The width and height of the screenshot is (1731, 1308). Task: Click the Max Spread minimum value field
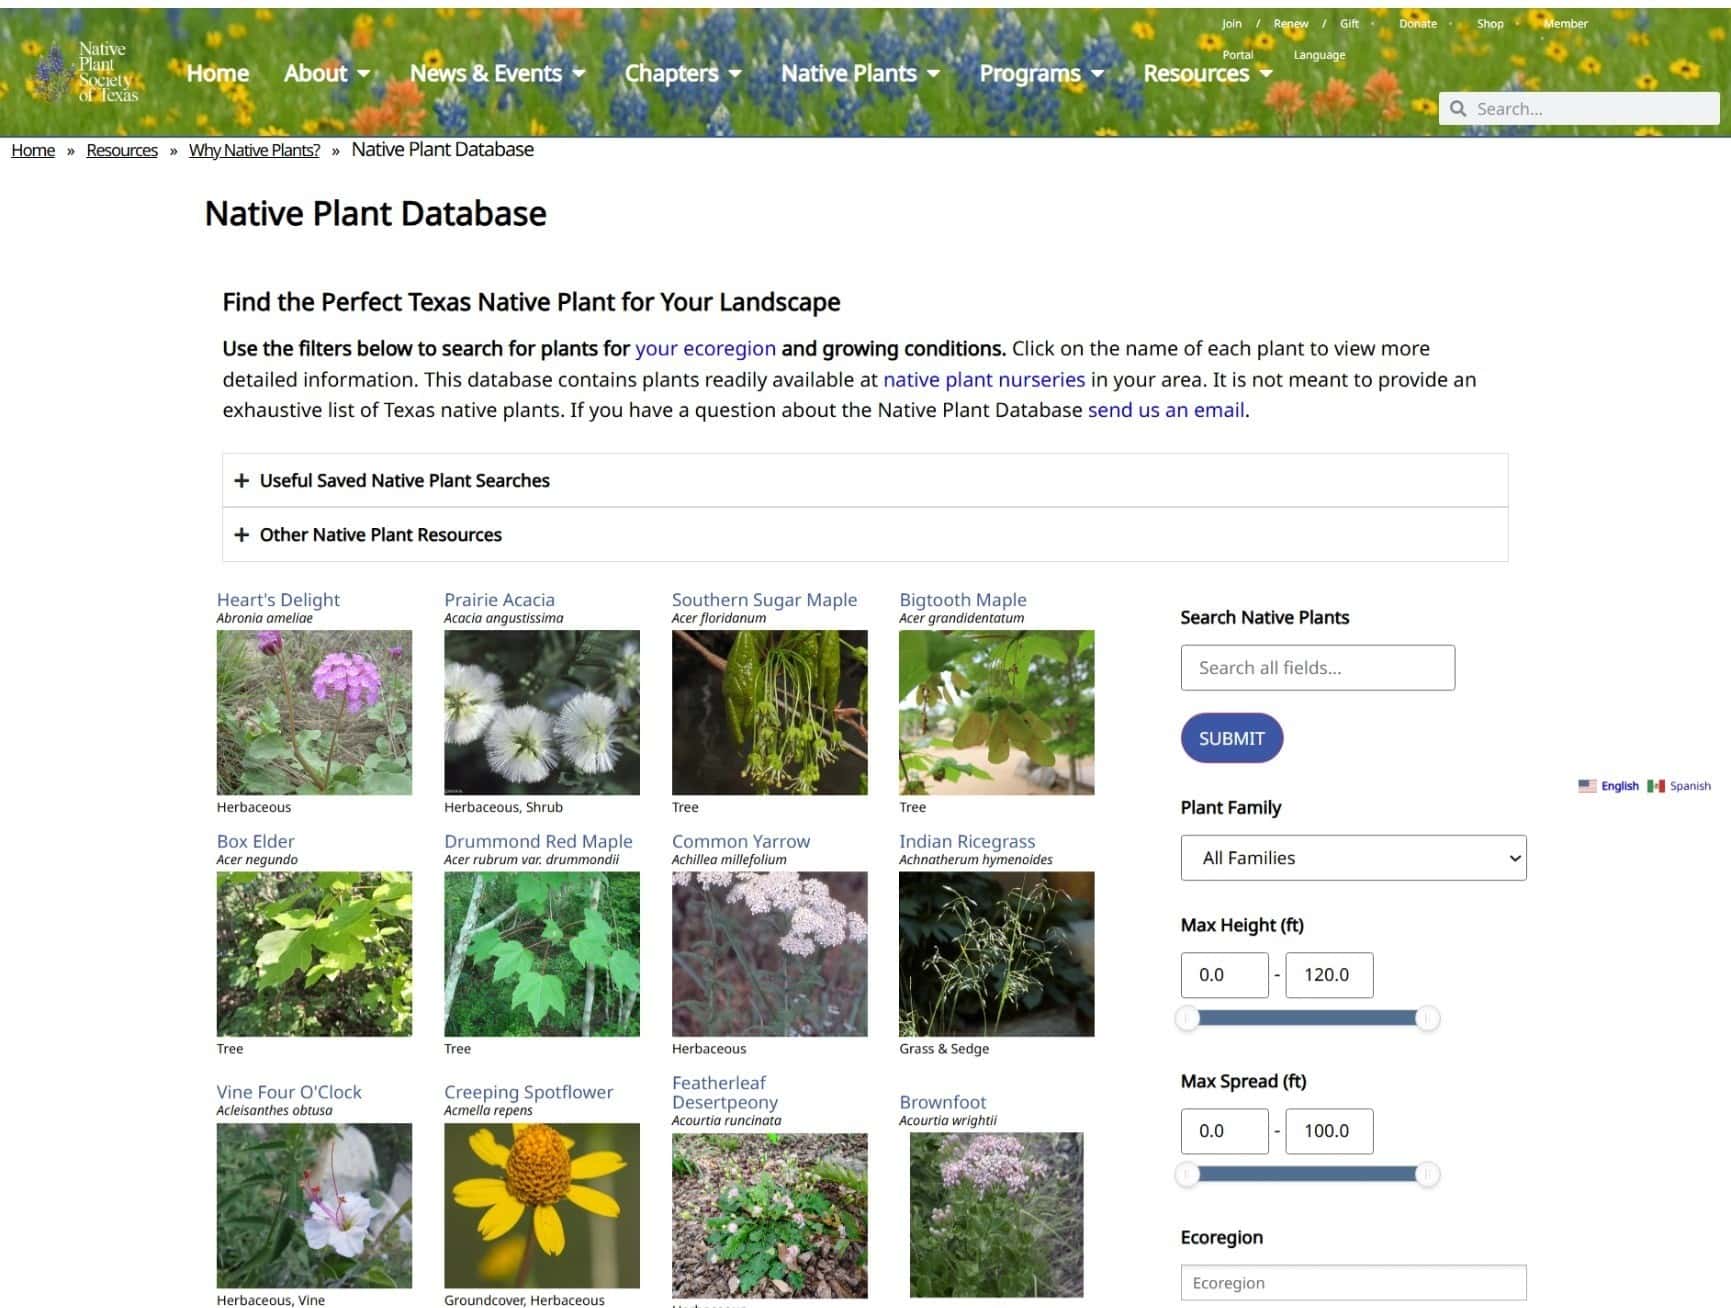point(1224,1130)
